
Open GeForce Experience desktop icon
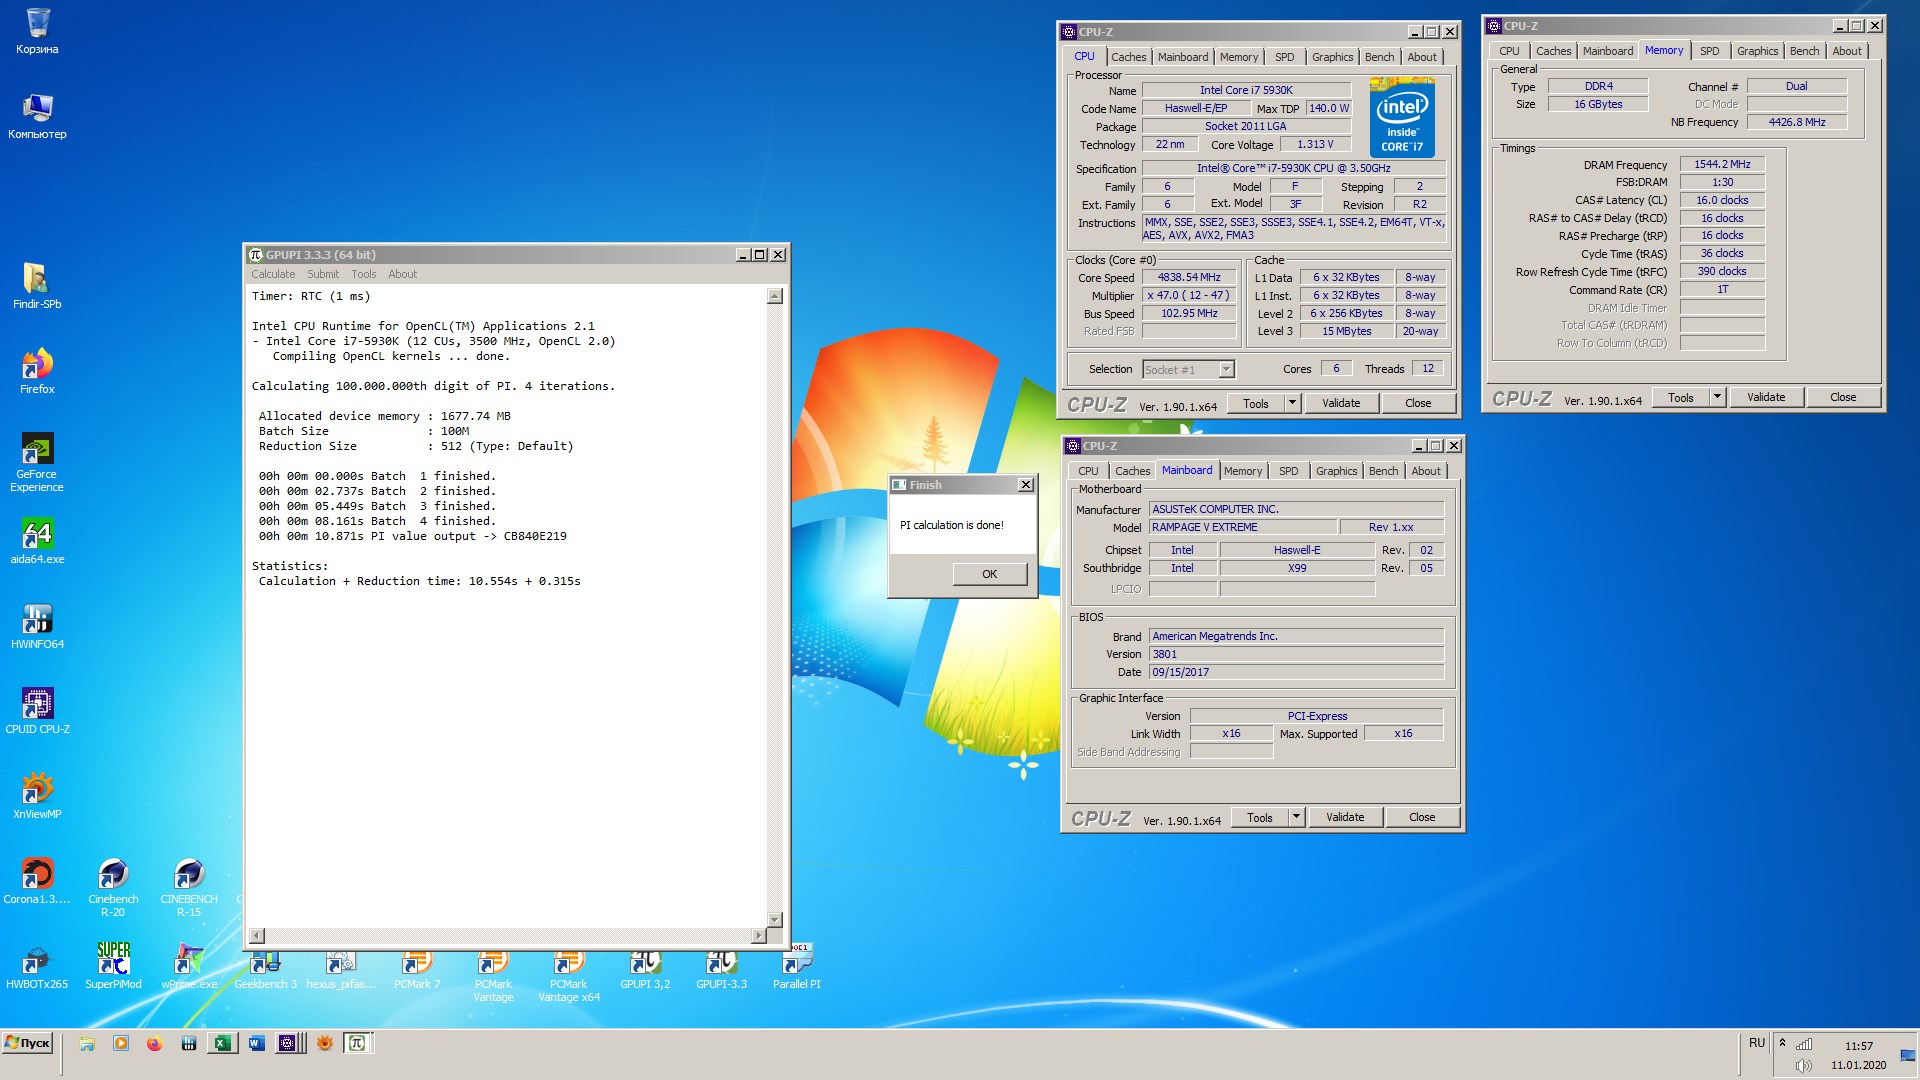37,462
